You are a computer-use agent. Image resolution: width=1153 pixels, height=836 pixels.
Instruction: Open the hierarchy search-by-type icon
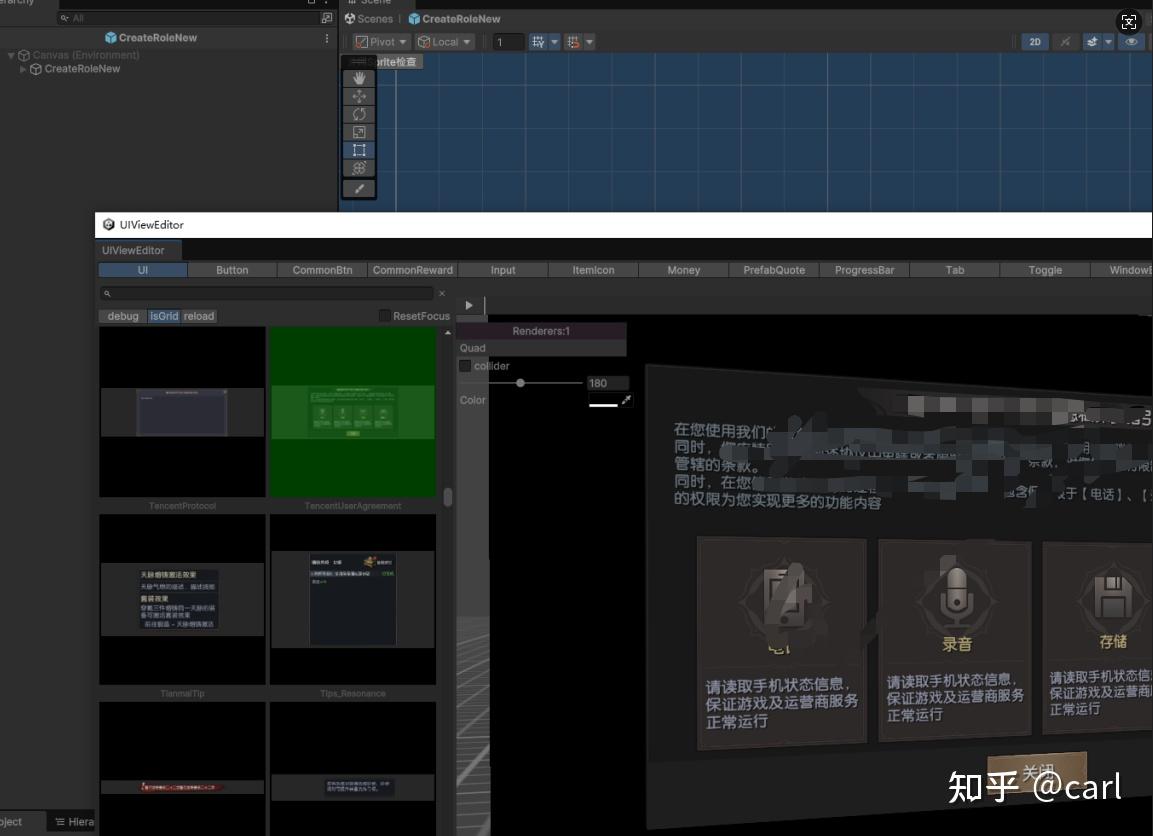pos(326,18)
